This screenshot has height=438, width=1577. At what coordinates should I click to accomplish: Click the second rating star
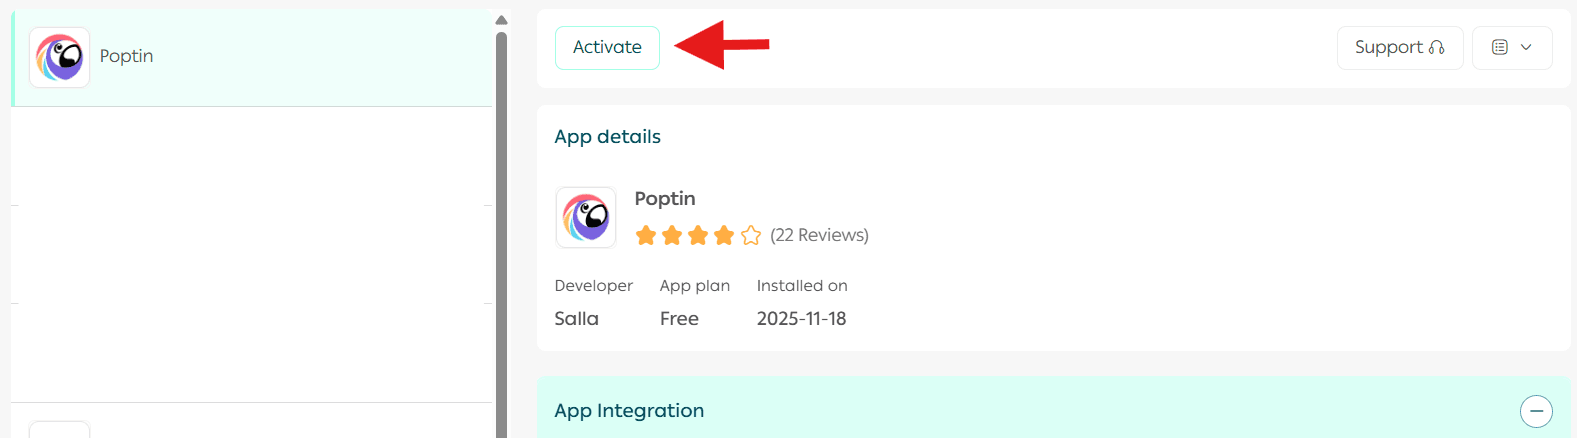672,236
